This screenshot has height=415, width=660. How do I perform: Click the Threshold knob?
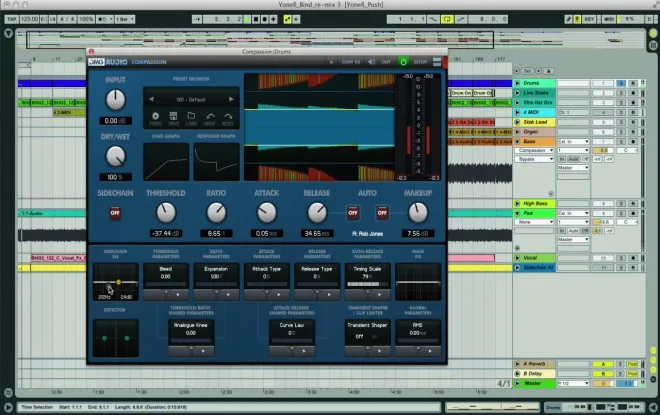coord(166,213)
